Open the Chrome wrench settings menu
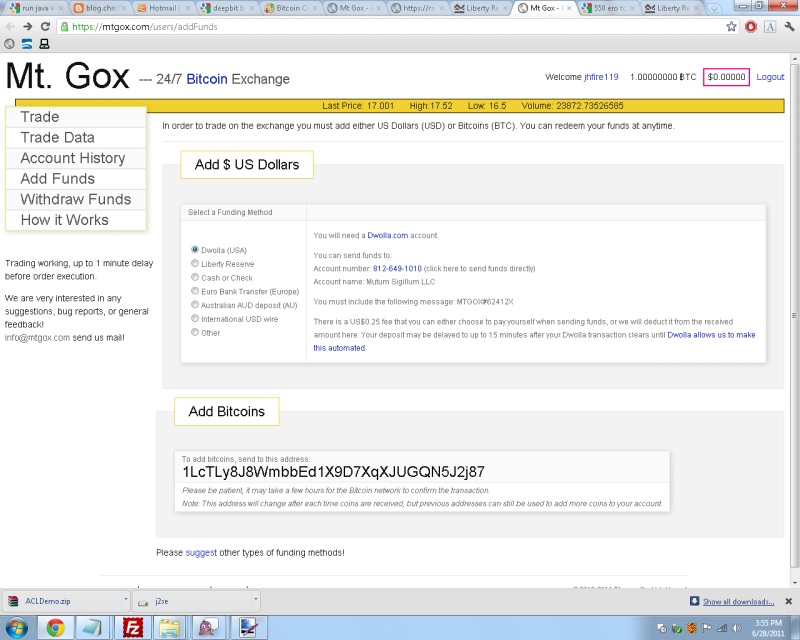 point(790,27)
